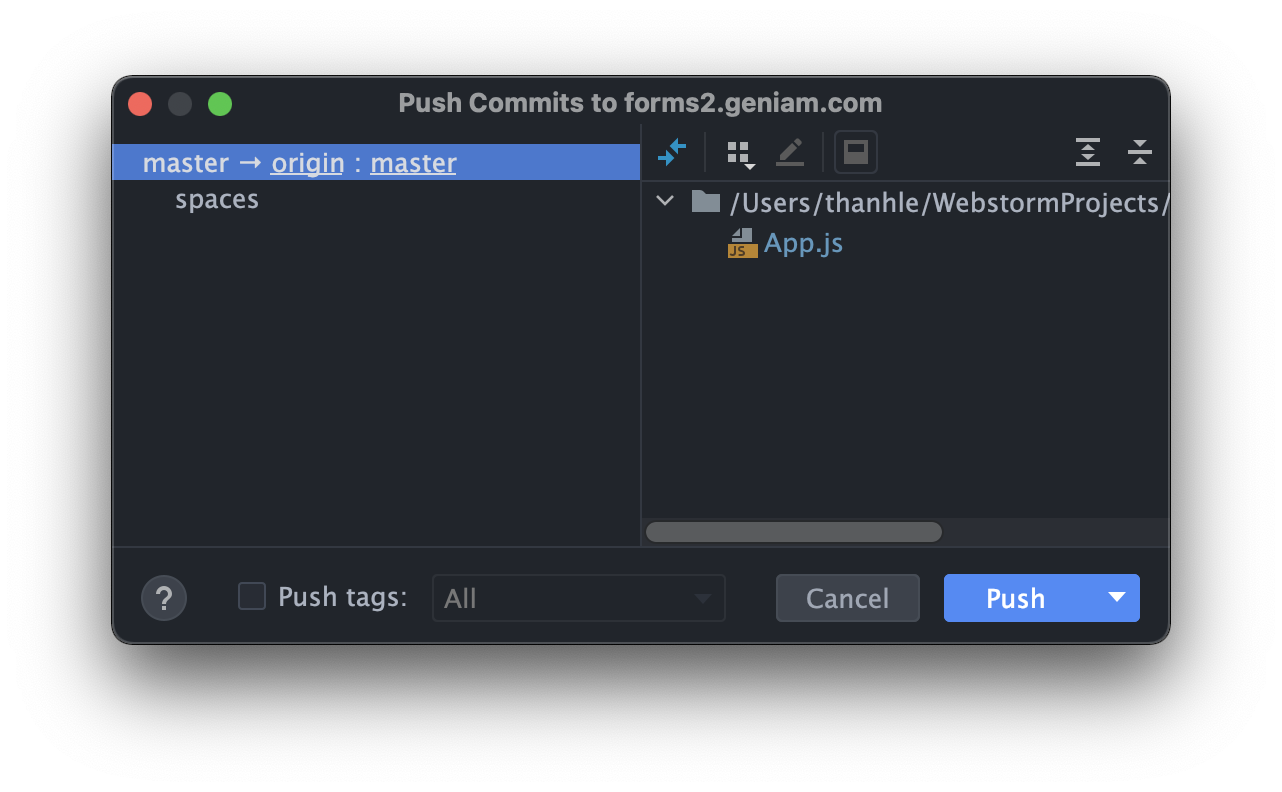Open the Push tags All dropdown
This screenshot has width=1282, height=792.
pyautogui.click(x=578, y=598)
